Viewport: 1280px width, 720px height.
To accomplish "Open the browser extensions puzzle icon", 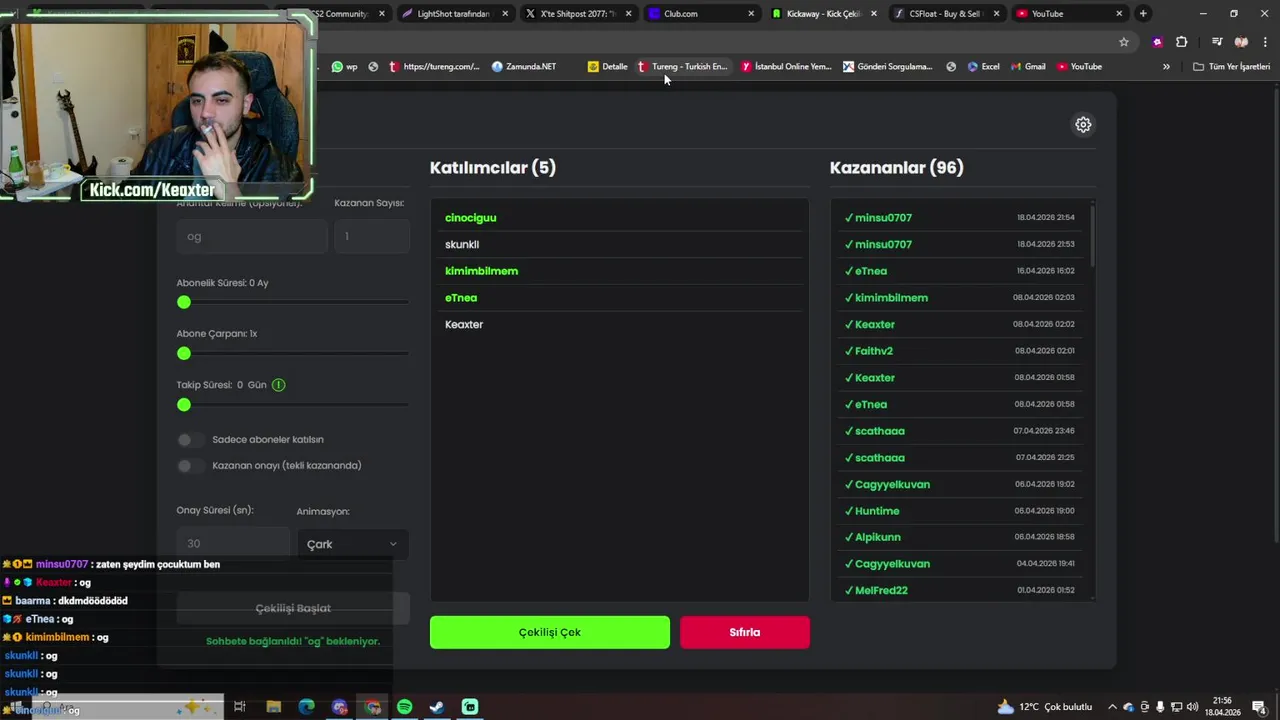I will click(x=1181, y=42).
